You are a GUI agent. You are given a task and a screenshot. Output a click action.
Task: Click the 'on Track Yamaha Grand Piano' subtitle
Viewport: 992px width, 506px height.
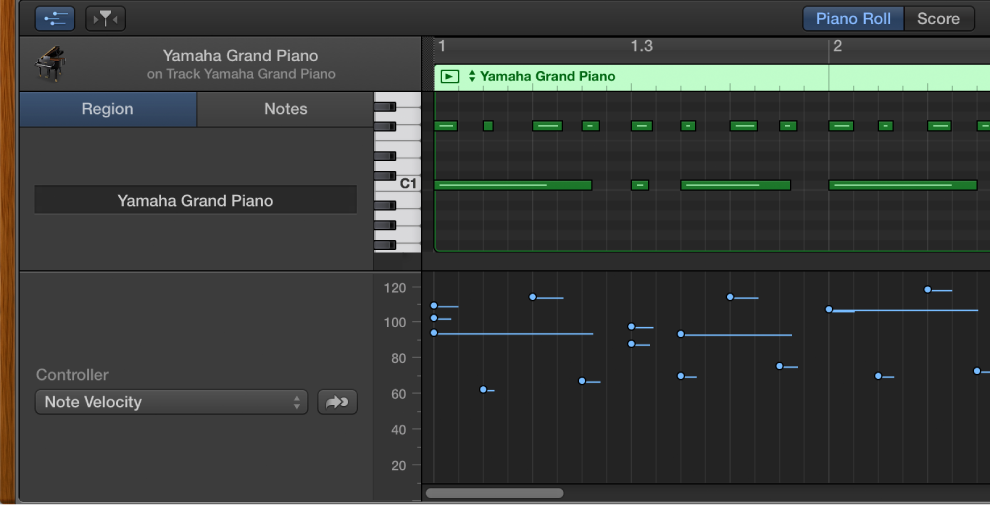pyautogui.click(x=241, y=74)
